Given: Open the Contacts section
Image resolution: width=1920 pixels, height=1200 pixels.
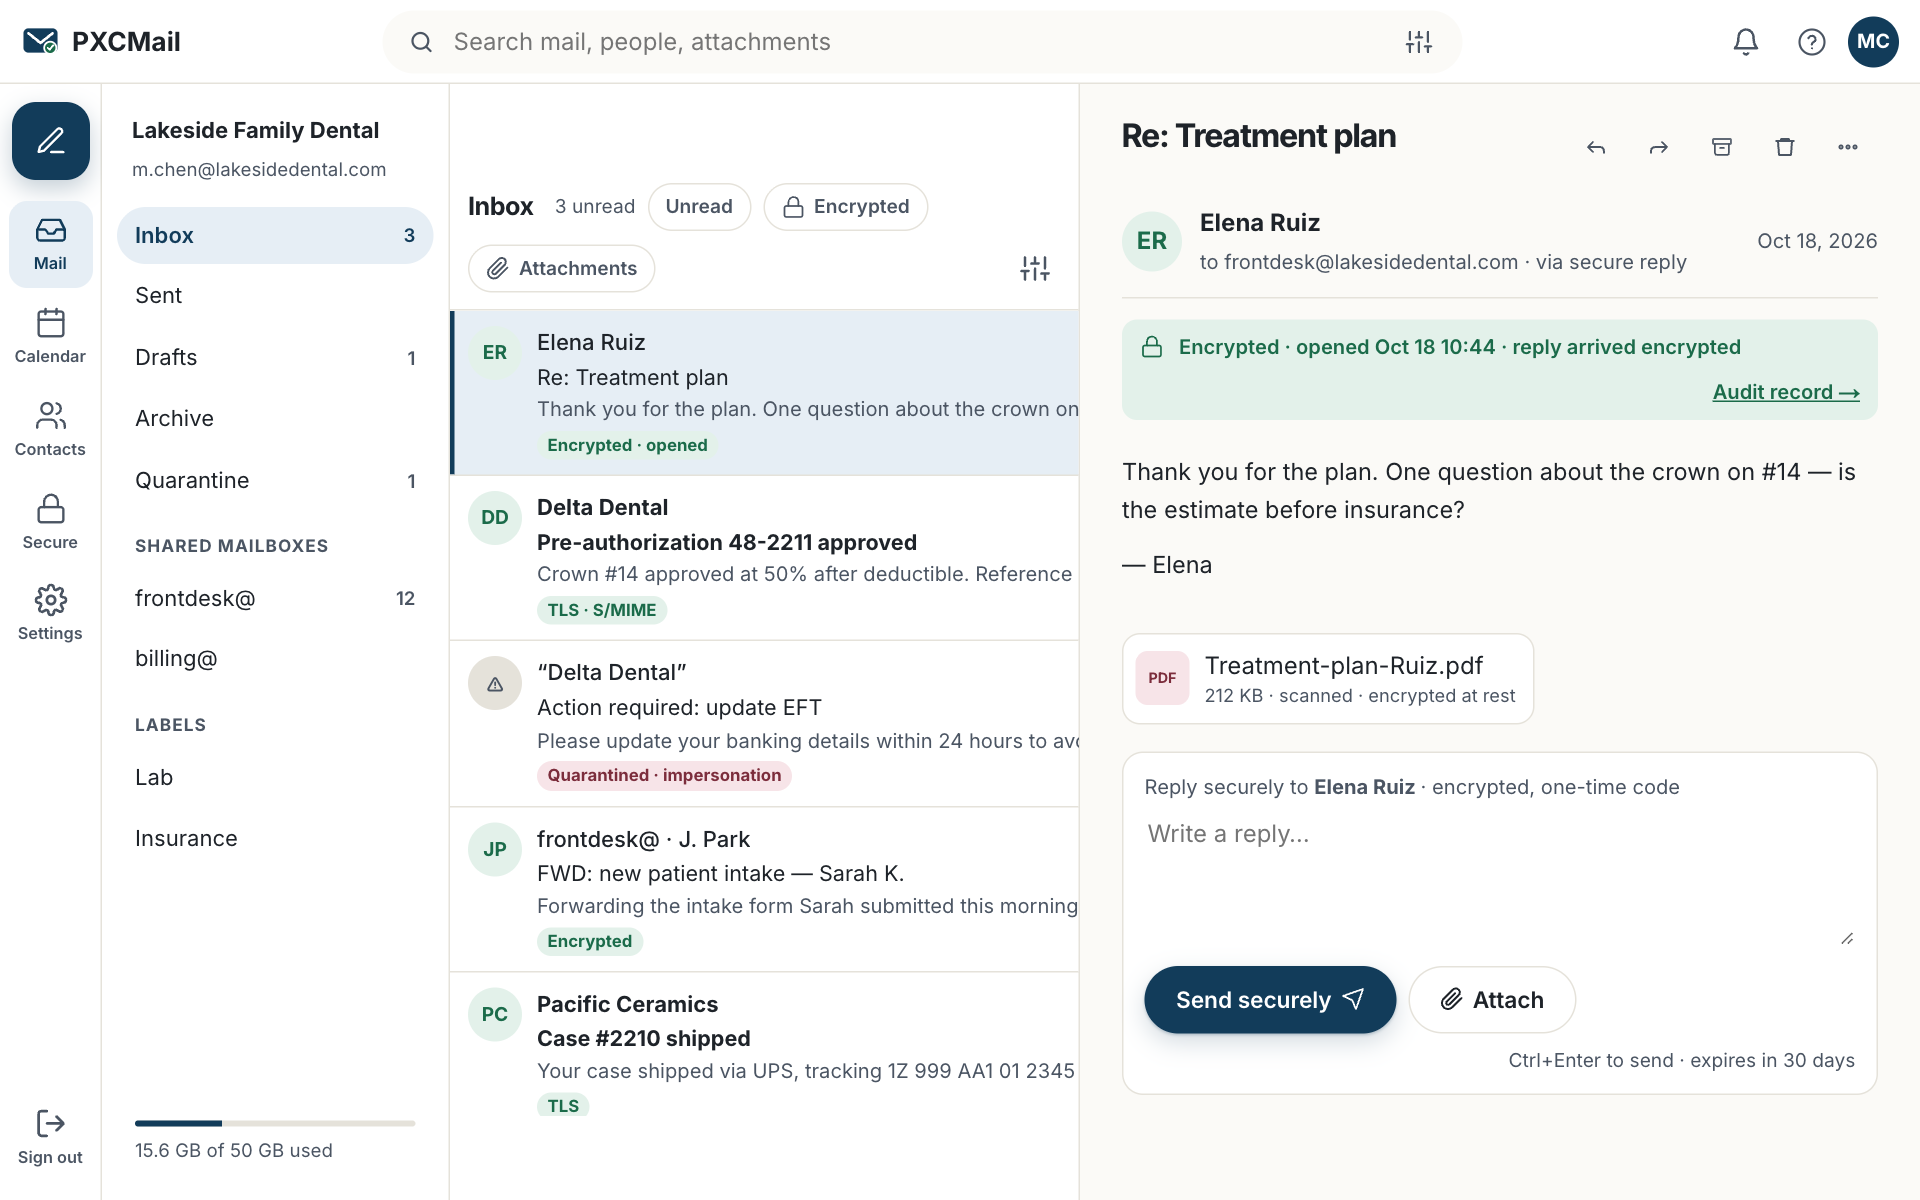Looking at the screenshot, I should pyautogui.click(x=50, y=429).
